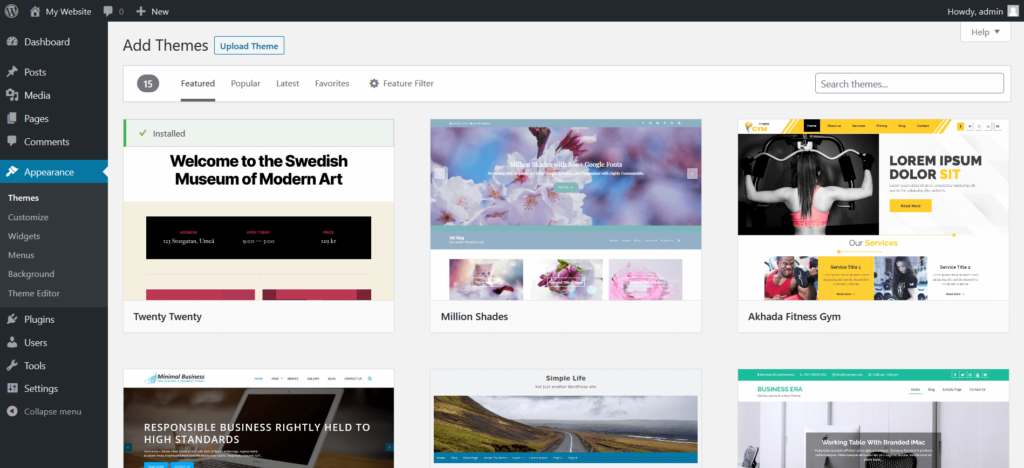Screen dimensions: 1024x468
Task: Go to Plugins in sidebar
Action: [39, 319]
